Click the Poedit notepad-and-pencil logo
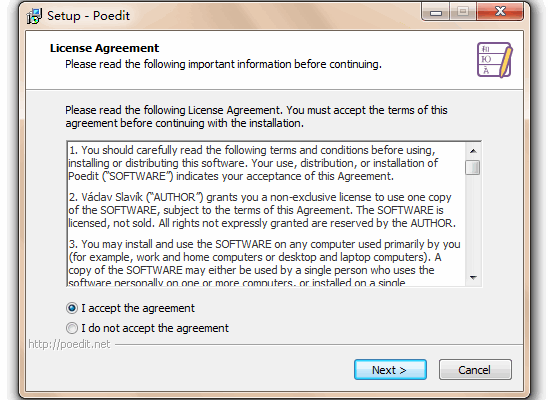The height and width of the screenshot is (400, 548). [495, 60]
